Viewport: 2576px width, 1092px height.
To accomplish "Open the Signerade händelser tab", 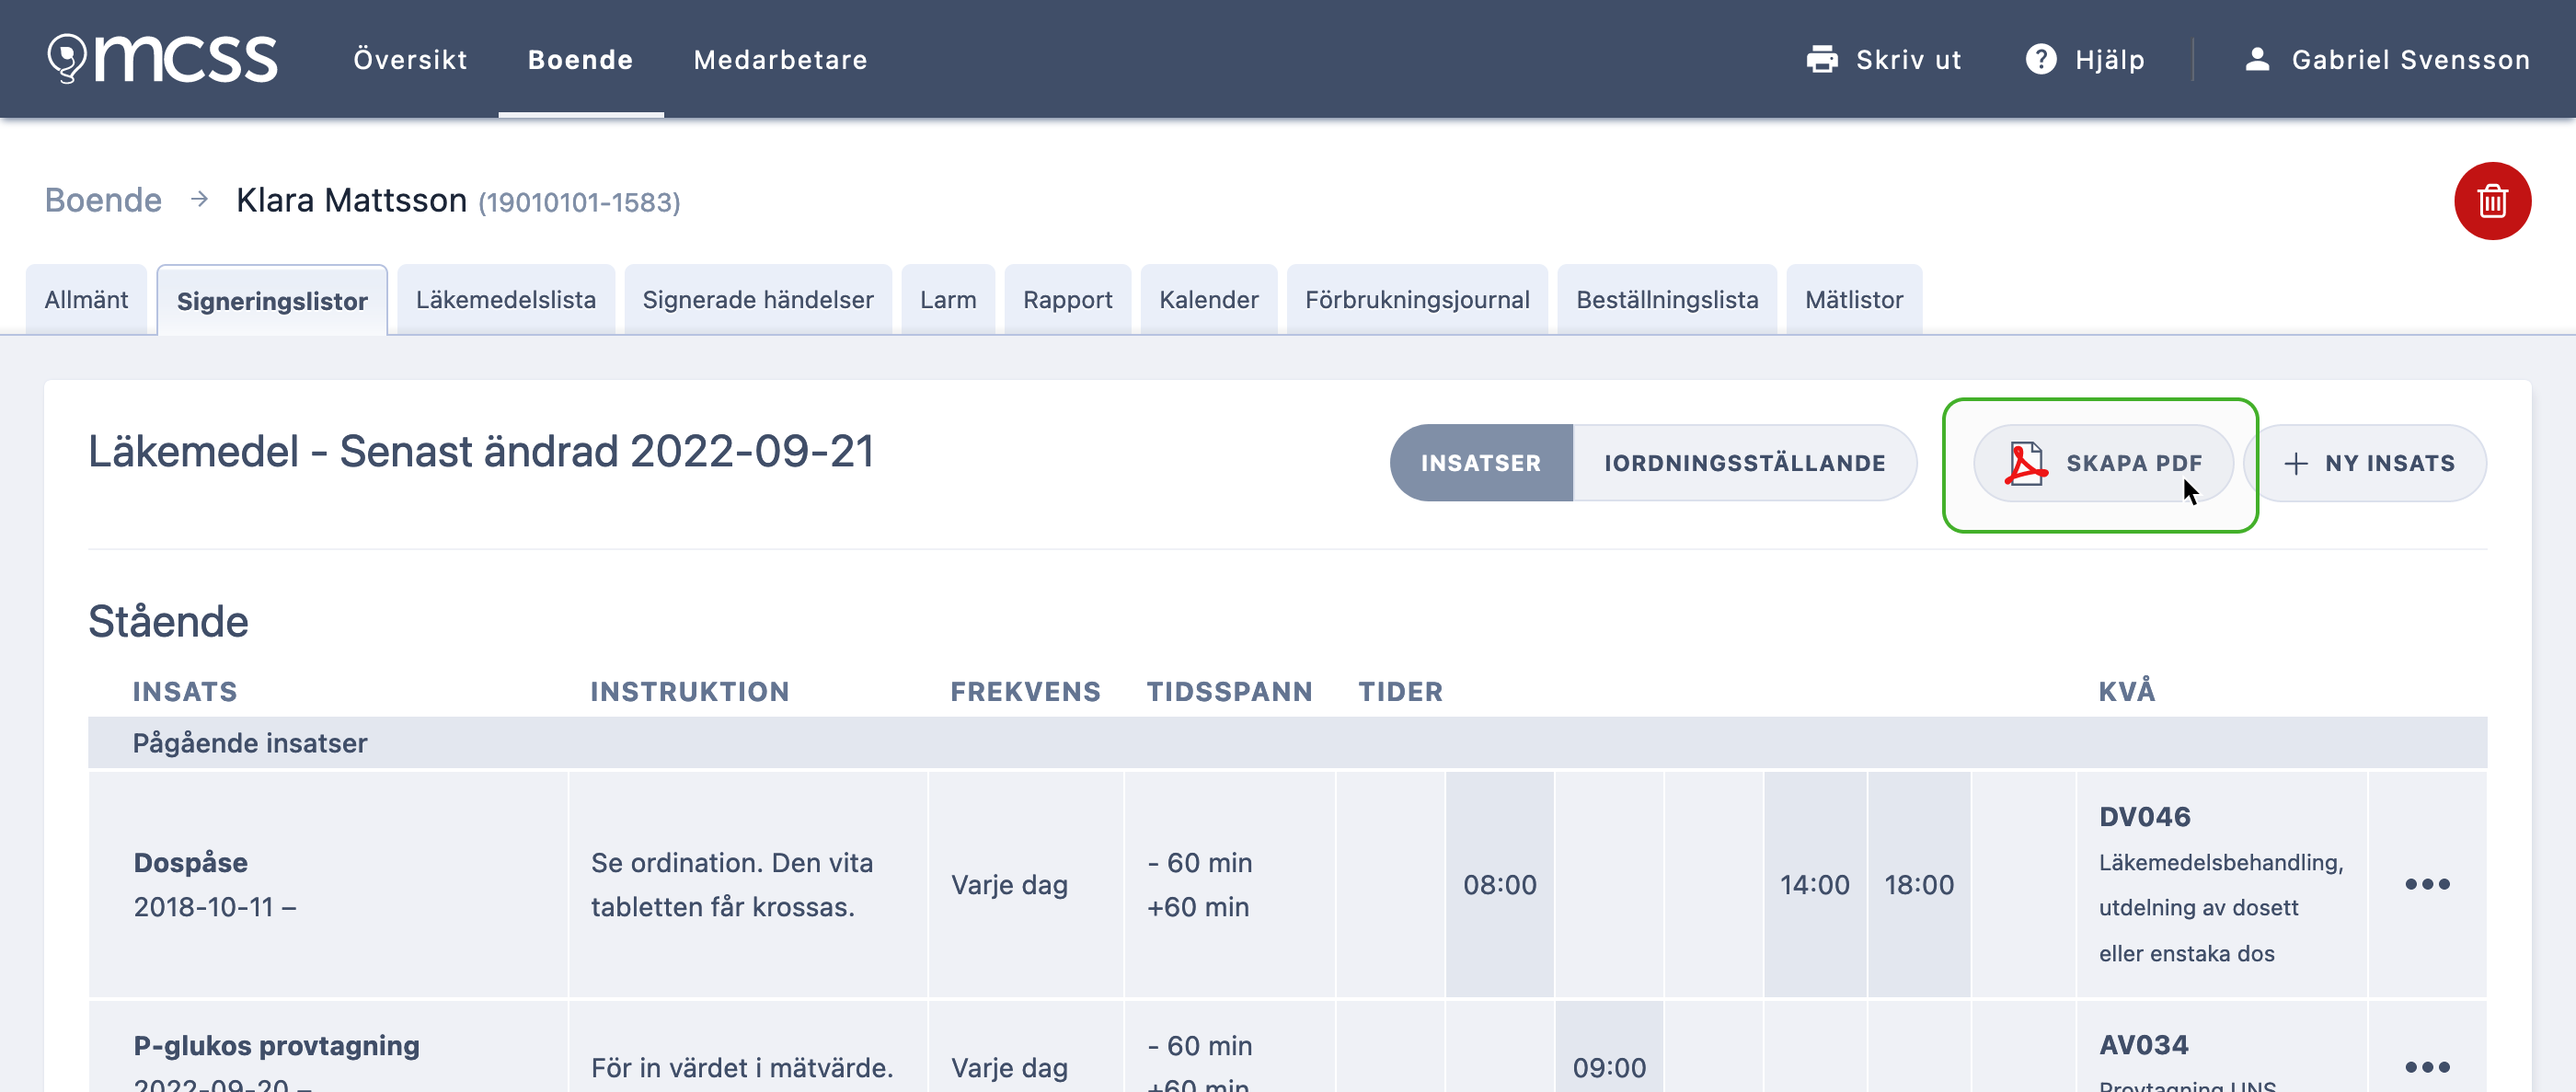I will pos(757,300).
